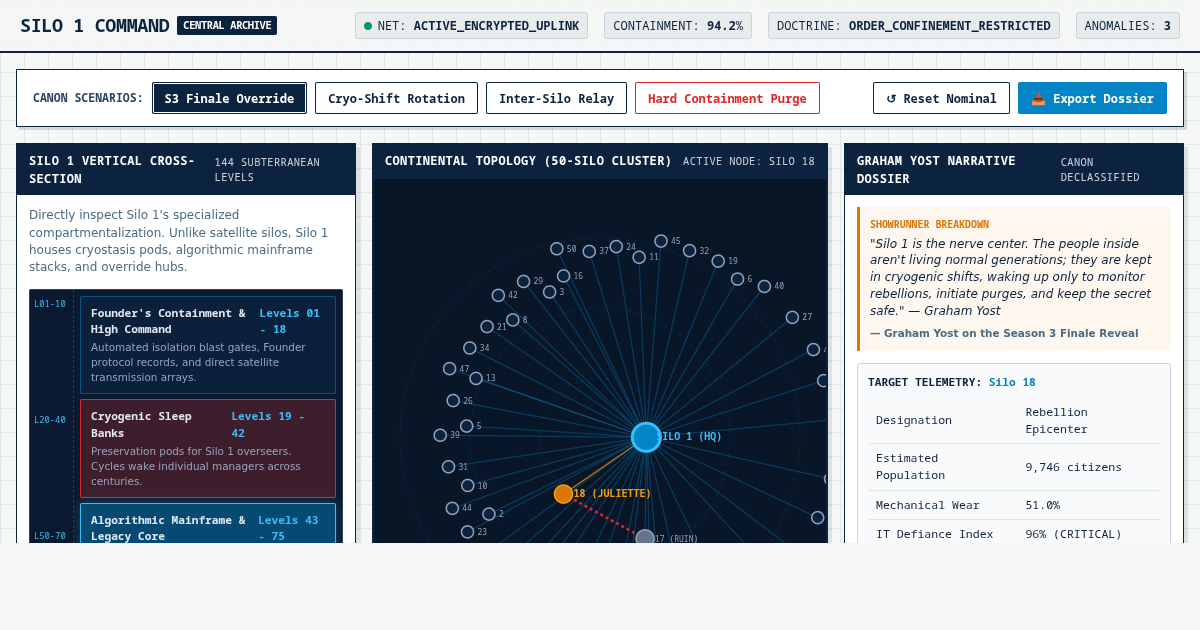The width and height of the screenshot is (1200, 630).
Task: Click the CENTRAL ARCHIVE badge
Action: pyautogui.click(x=227, y=25)
